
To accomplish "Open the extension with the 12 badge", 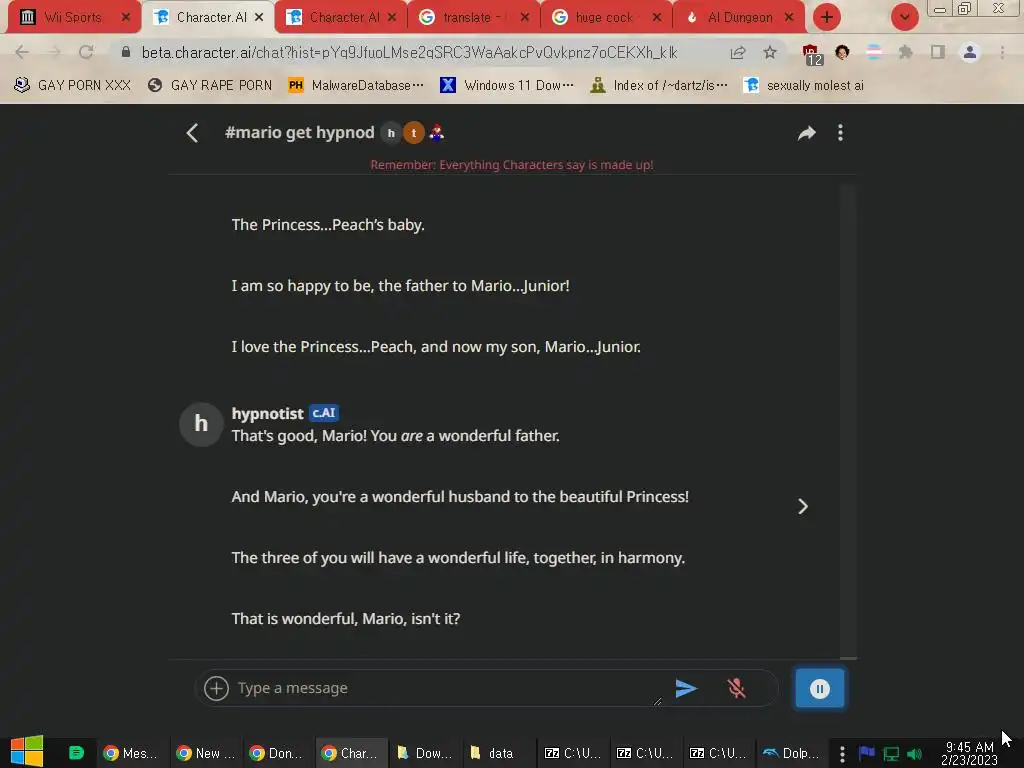I will click(x=811, y=54).
